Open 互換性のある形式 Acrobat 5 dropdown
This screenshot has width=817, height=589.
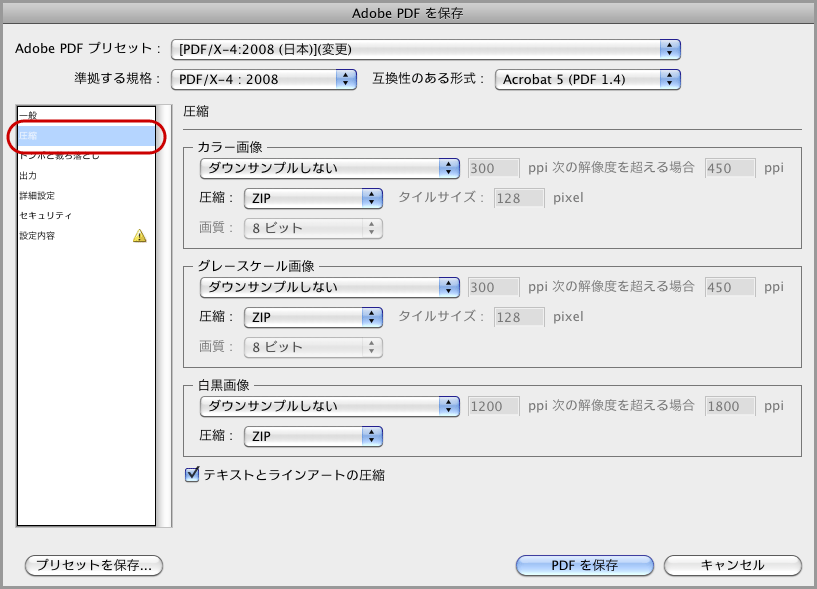coord(588,79)
